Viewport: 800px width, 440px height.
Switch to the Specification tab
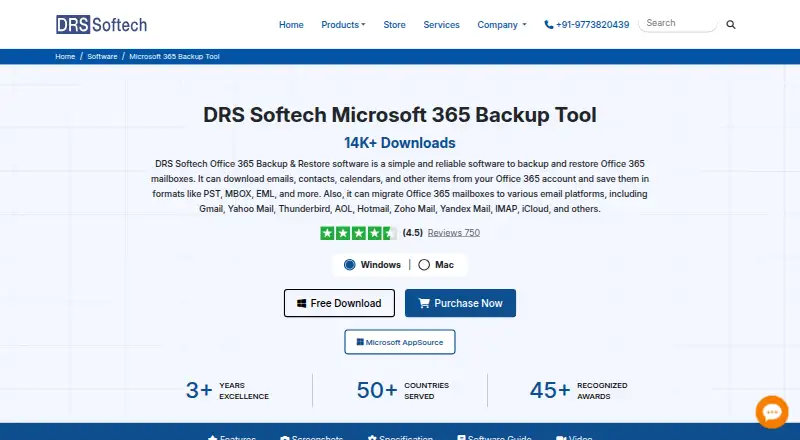[400, 437]
